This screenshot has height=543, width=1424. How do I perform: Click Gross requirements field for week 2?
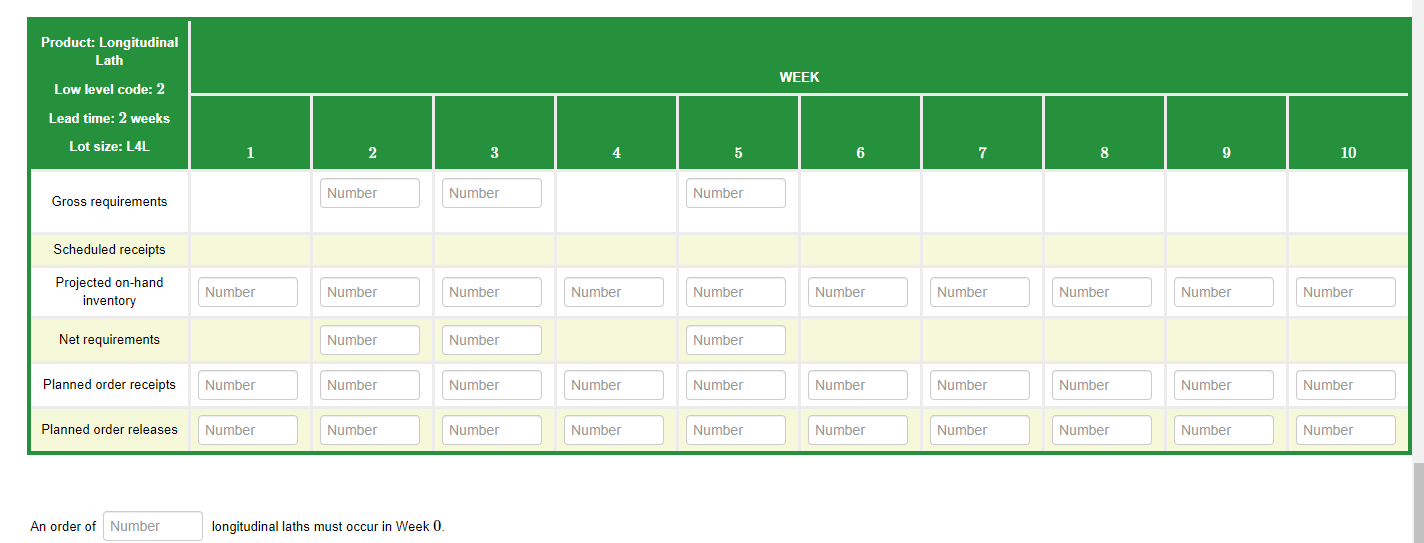370,193
